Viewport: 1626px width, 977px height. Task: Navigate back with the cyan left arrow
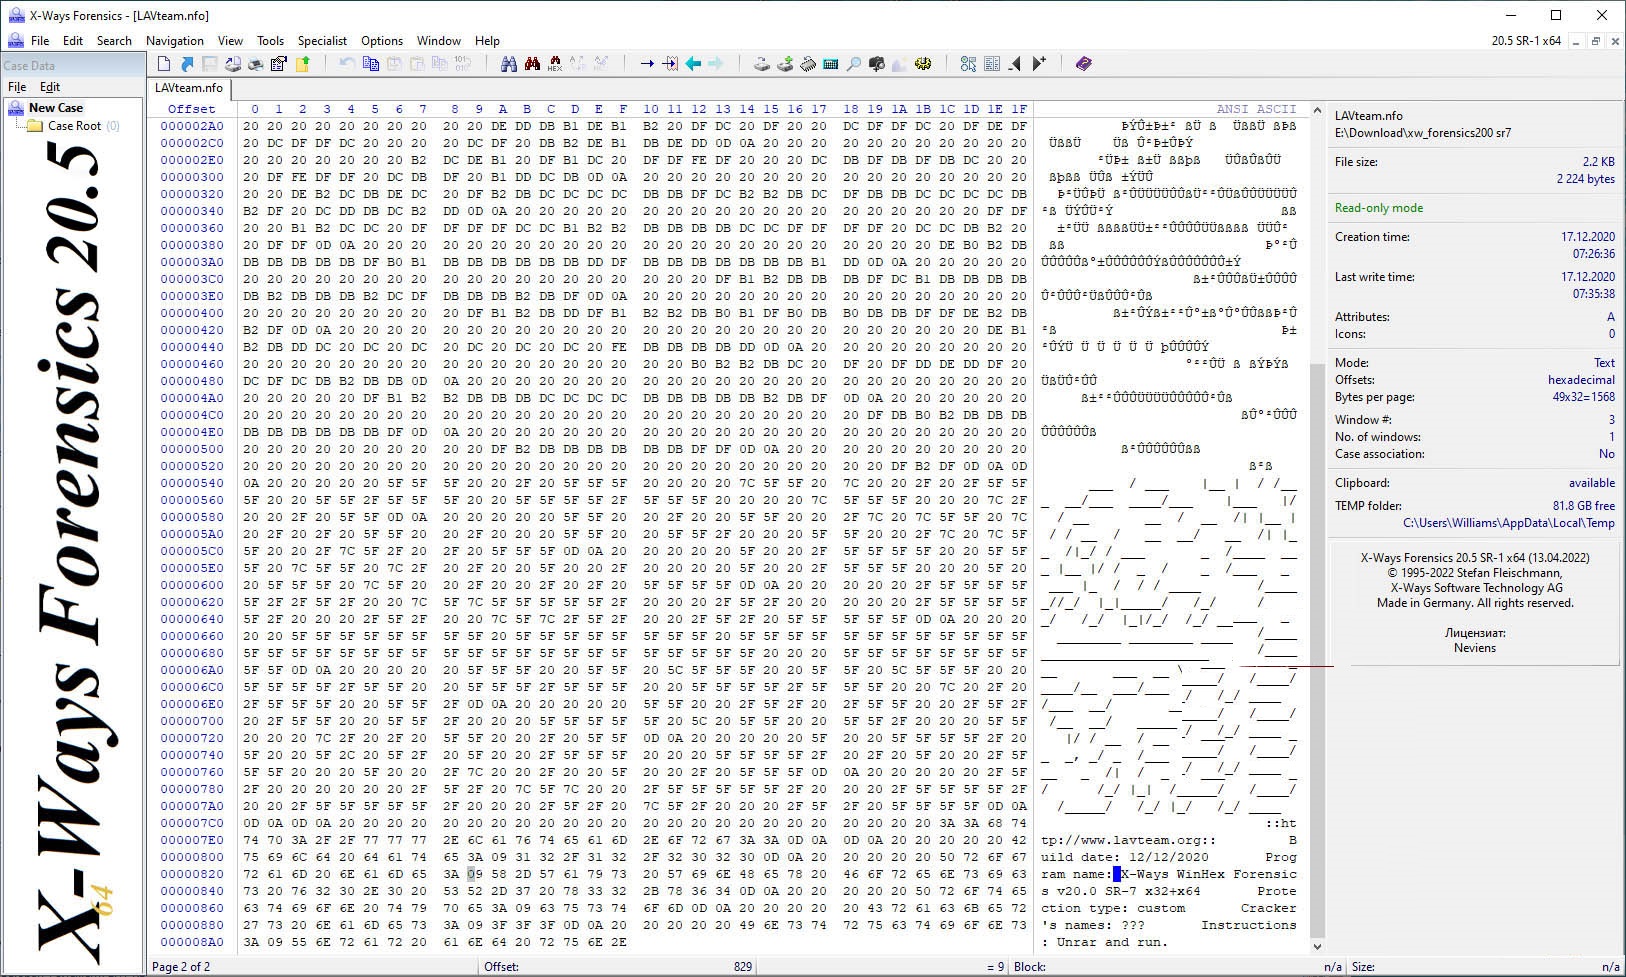click(693, 64)
